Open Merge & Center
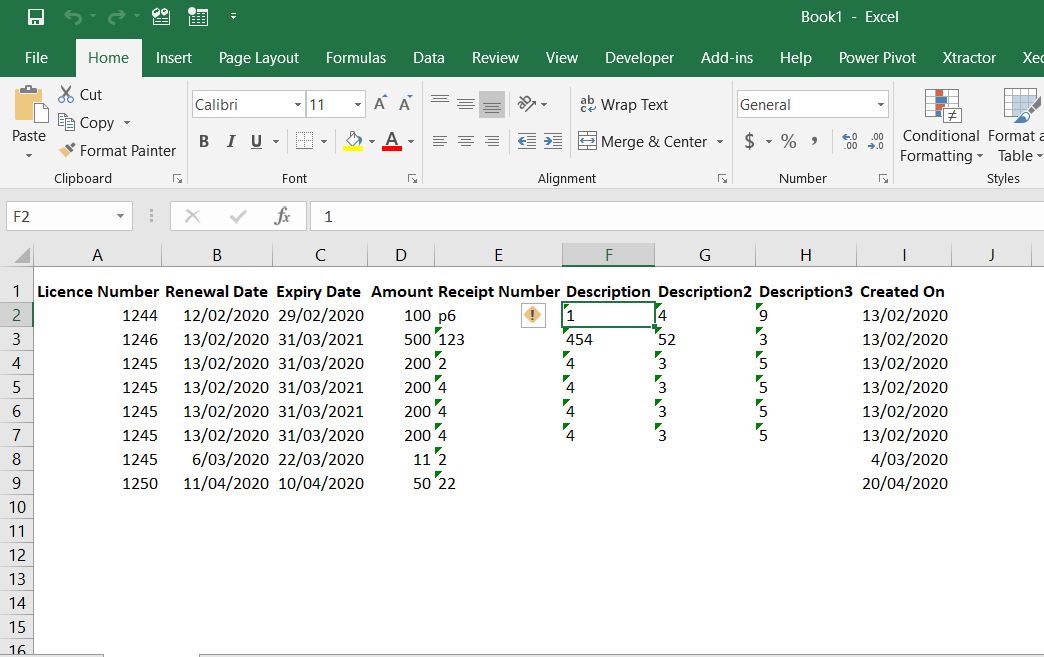Screen dimensions: 1044x657 coord(644,141)
